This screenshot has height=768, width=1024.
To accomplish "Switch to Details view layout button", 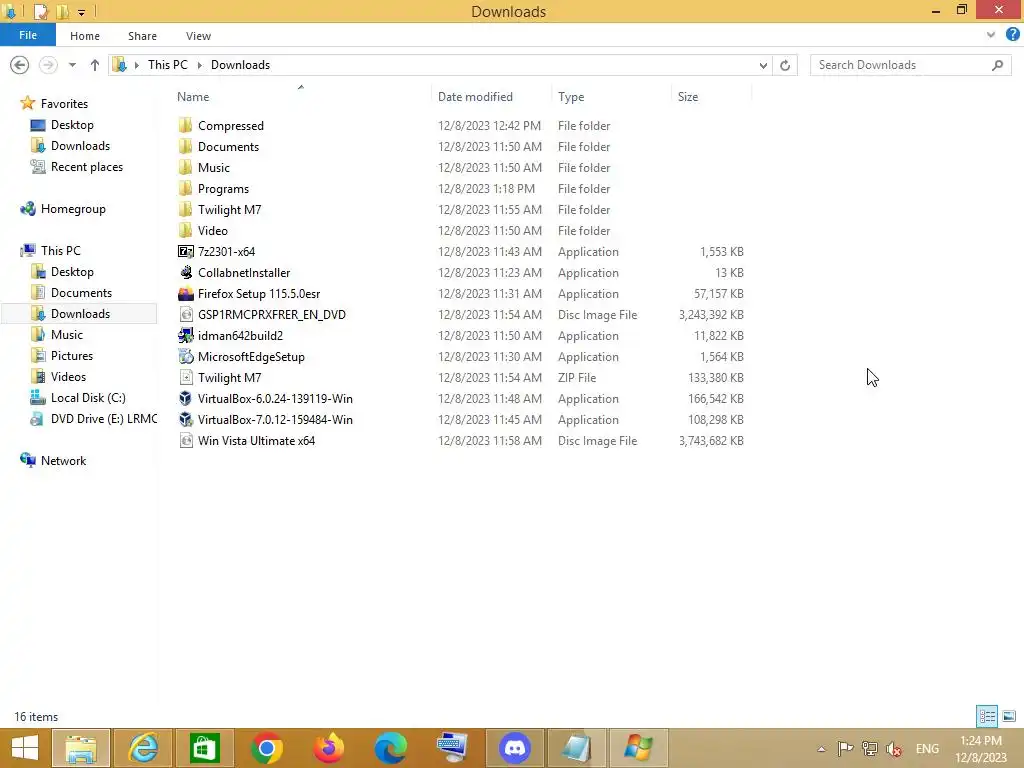I will coord(987,716).
